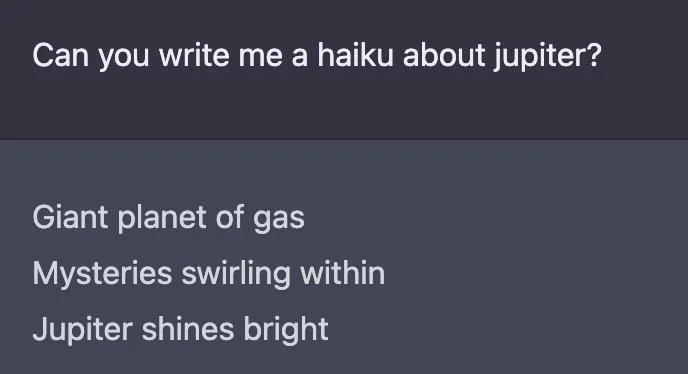Image resolution: width=688 pixels, height=374 pixels.
Task: Click the word 'you' in the prompt
Action: click(x=124, y=58)
